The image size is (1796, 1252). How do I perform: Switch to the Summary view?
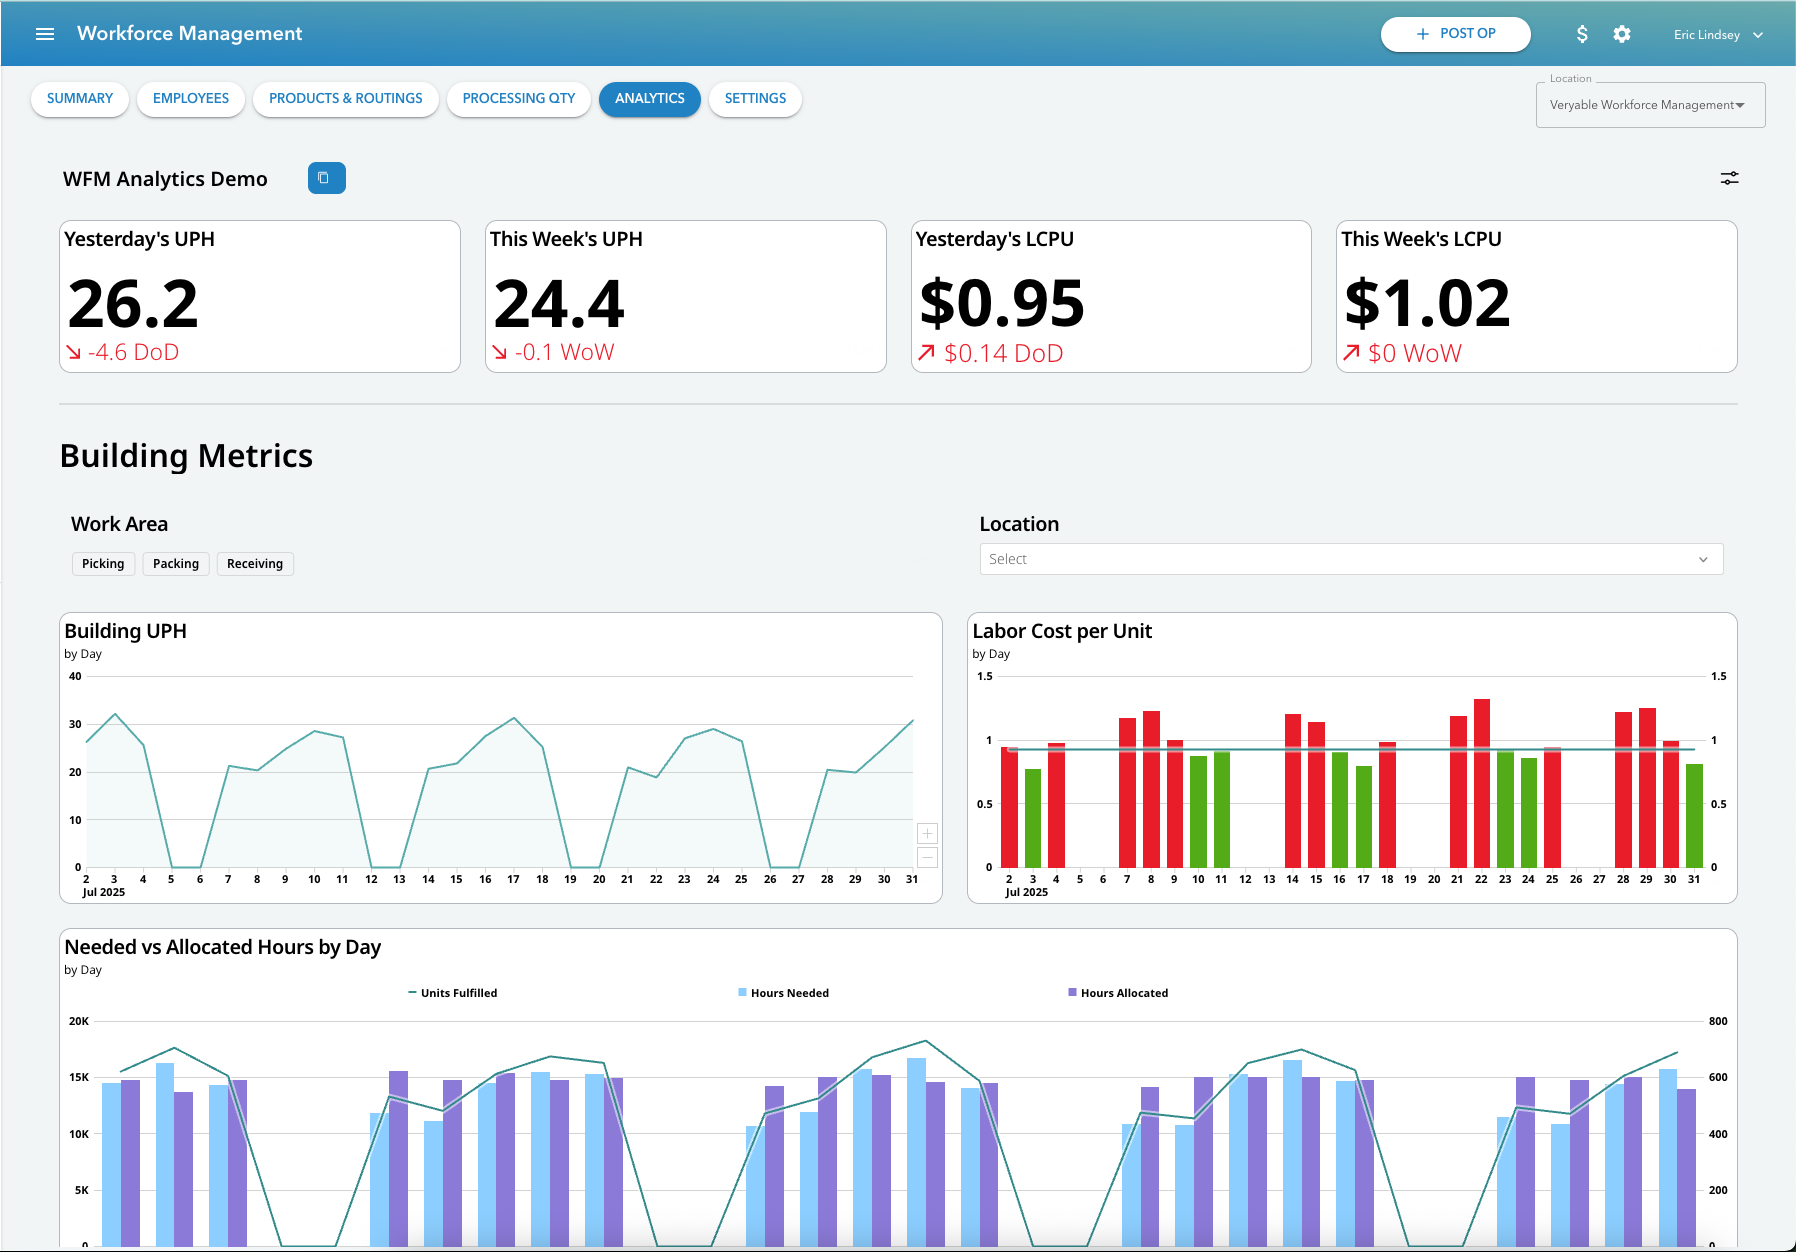79,98
